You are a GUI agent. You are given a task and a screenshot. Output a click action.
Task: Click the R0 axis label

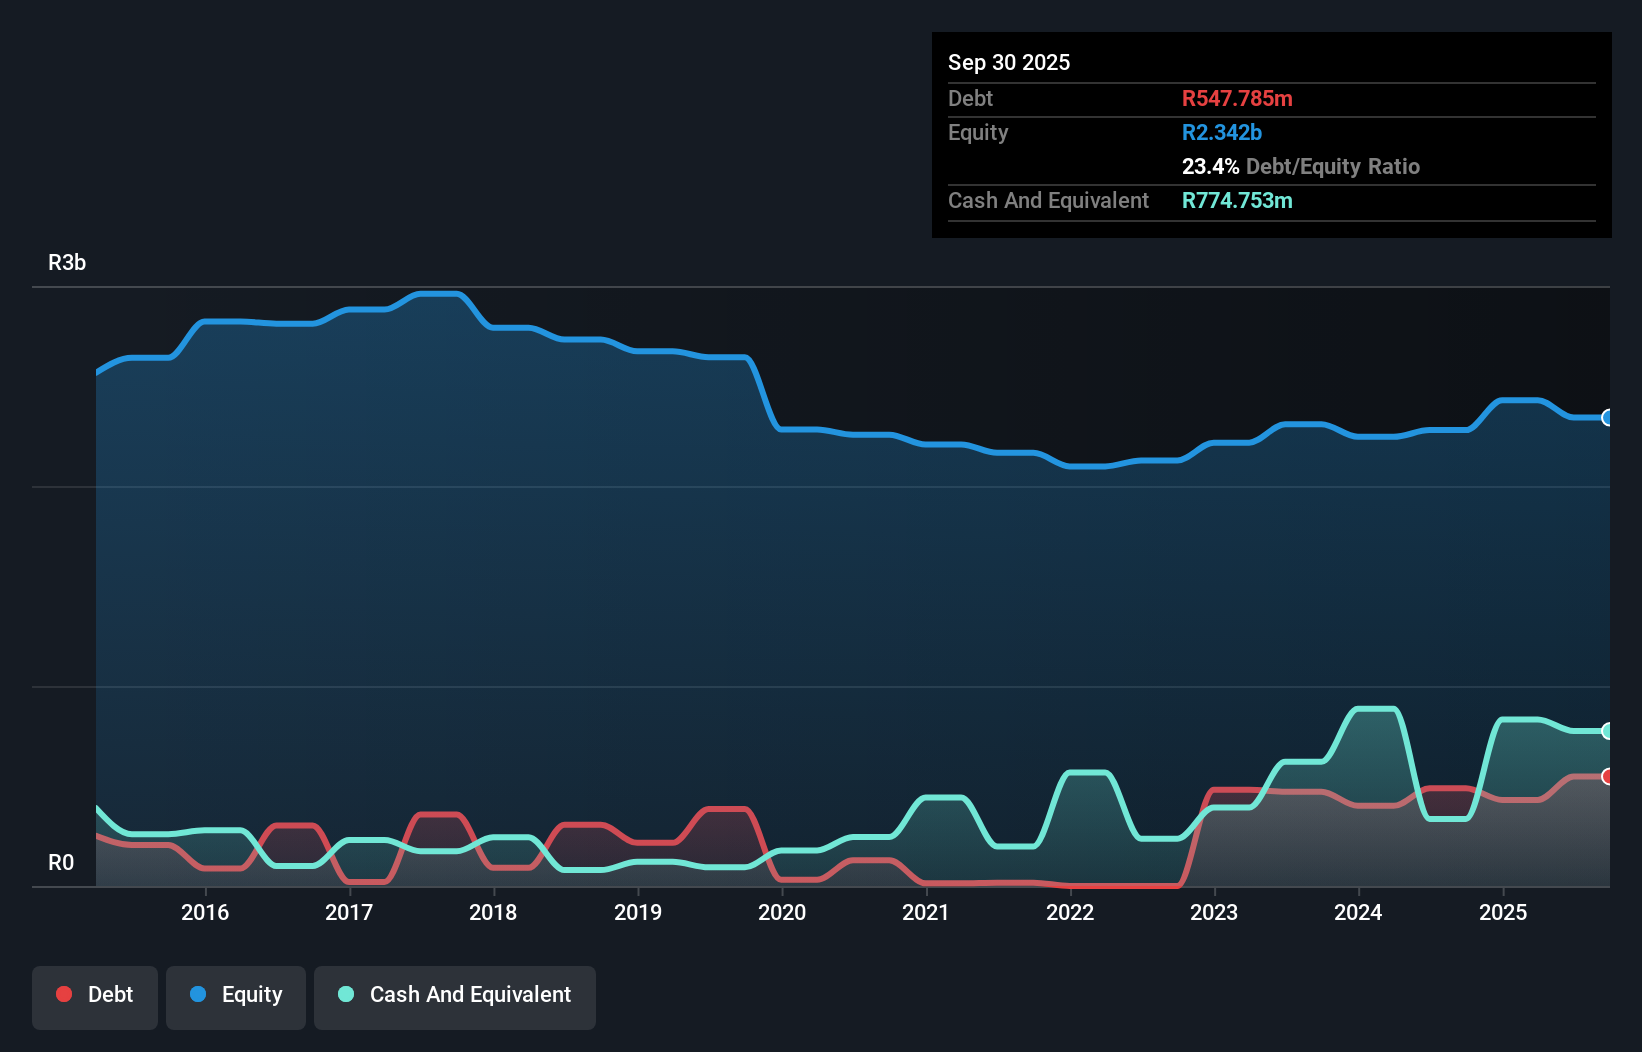[62, 861]
